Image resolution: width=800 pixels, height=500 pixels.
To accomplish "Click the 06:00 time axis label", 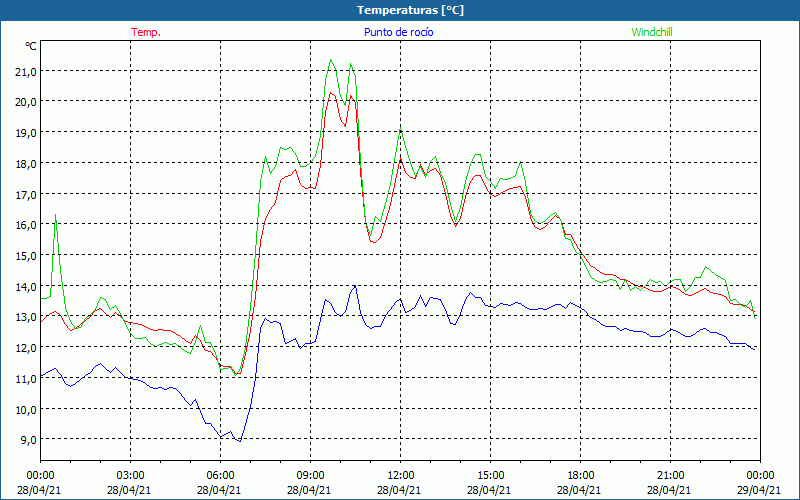I will [220, 476].
